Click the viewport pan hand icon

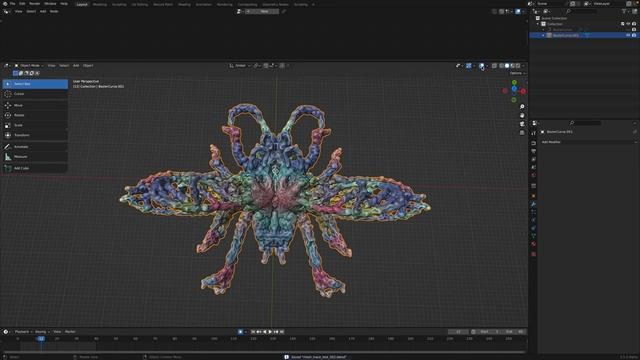[x=522, y=116]
